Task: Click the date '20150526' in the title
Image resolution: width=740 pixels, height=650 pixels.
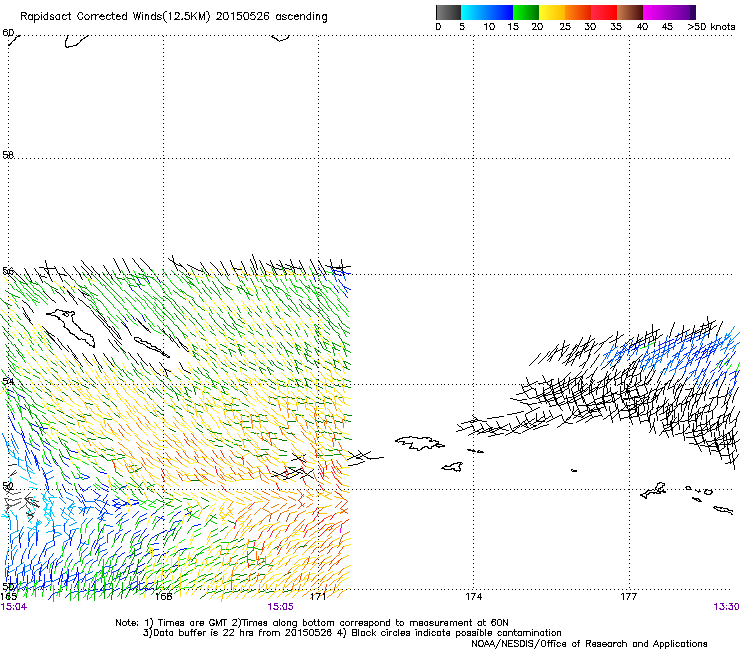Action: tap(242, 16)
